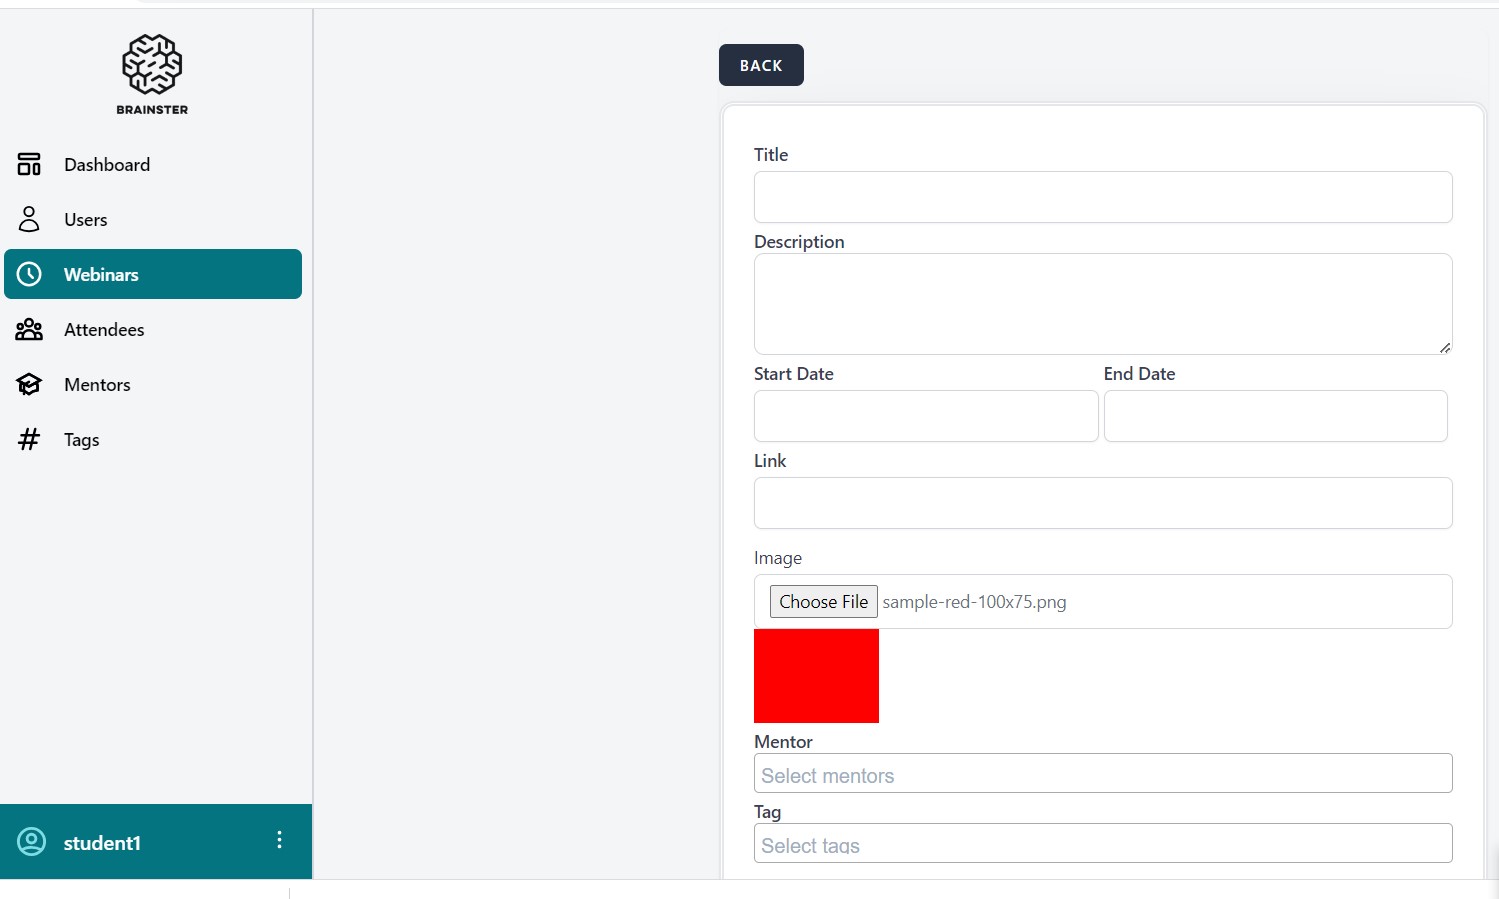Open the Select mentors dropdown

click(1102, 774)
